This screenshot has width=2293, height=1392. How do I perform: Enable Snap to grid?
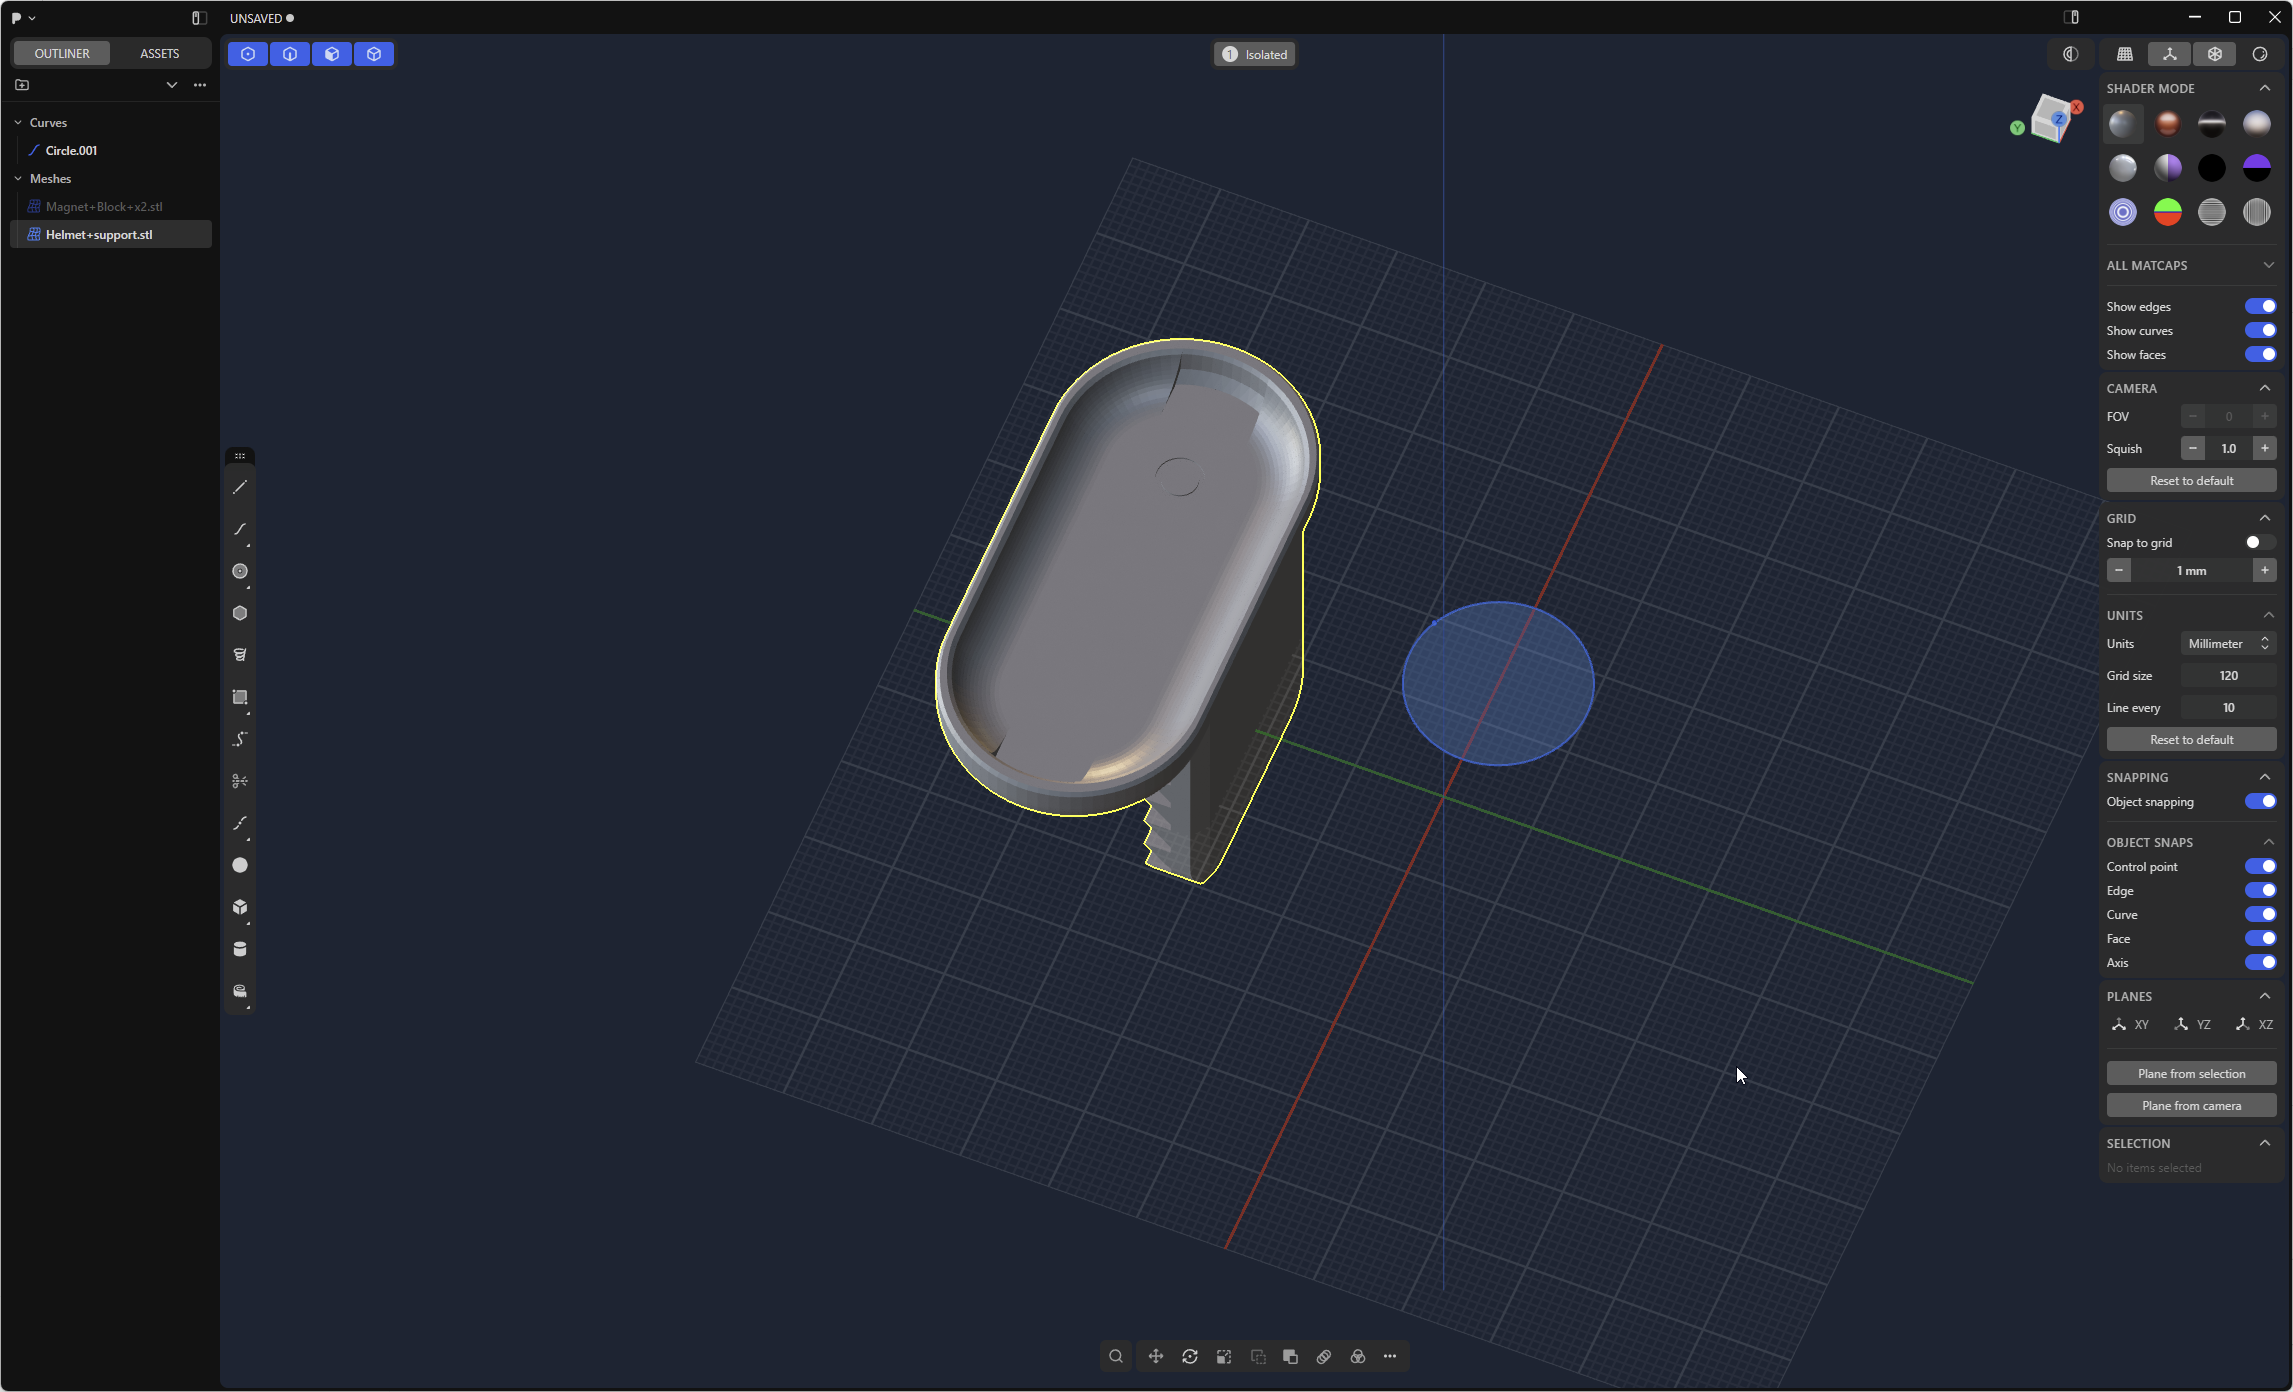[2260, 543]
